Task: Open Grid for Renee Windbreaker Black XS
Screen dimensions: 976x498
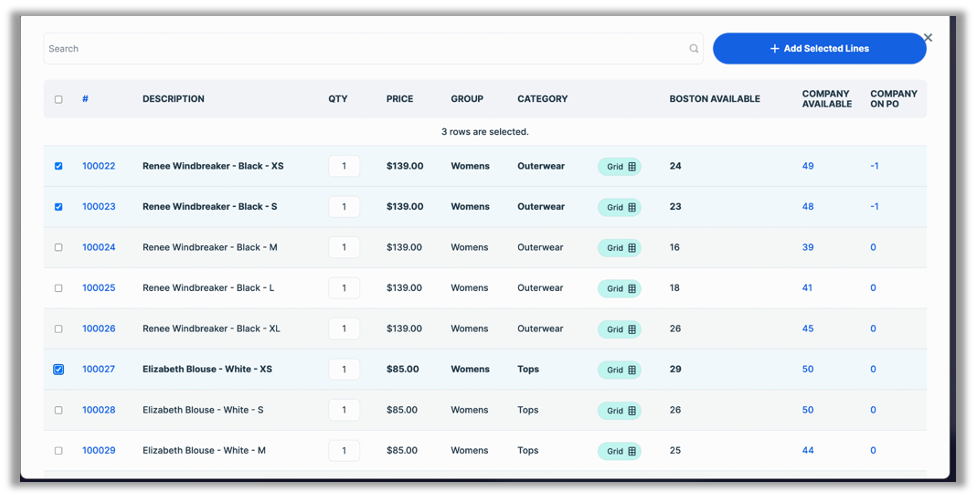Action: 619,167
